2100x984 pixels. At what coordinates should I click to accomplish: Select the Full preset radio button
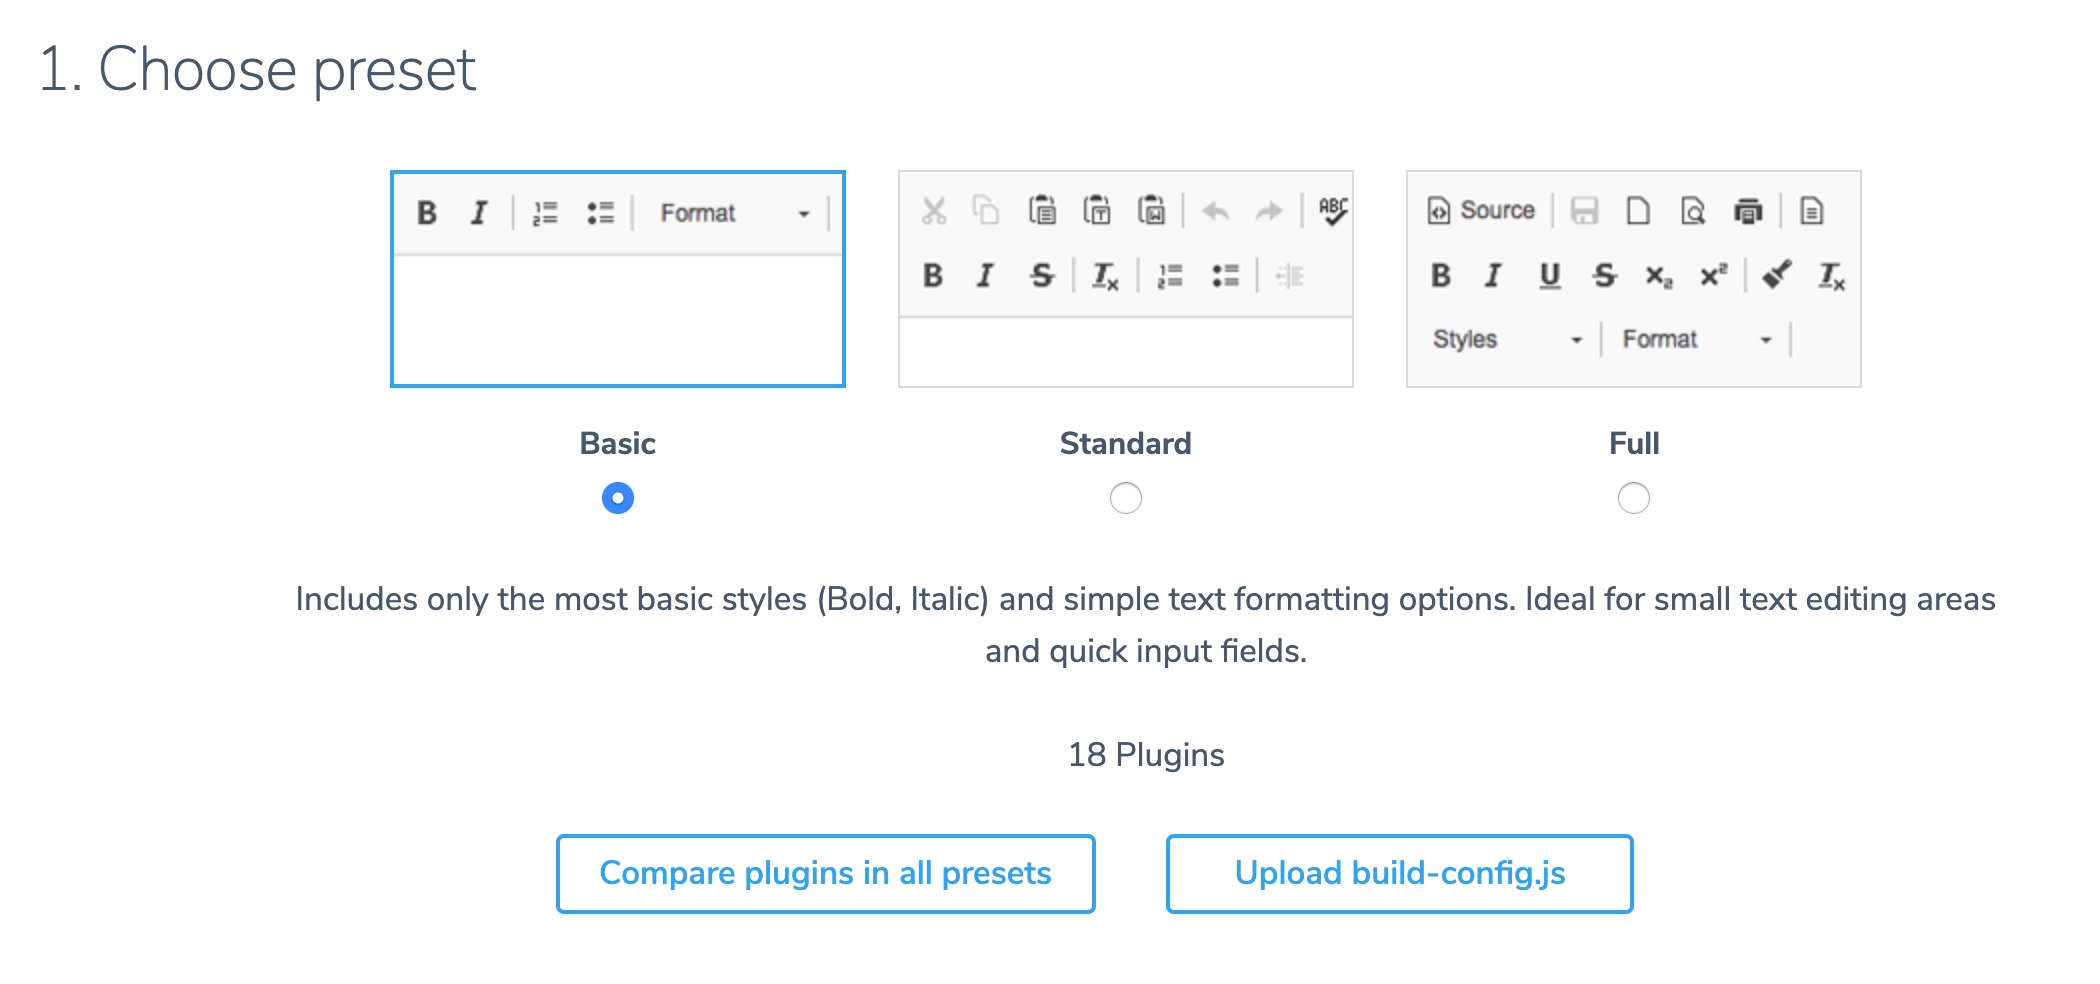coord(1634,498)
